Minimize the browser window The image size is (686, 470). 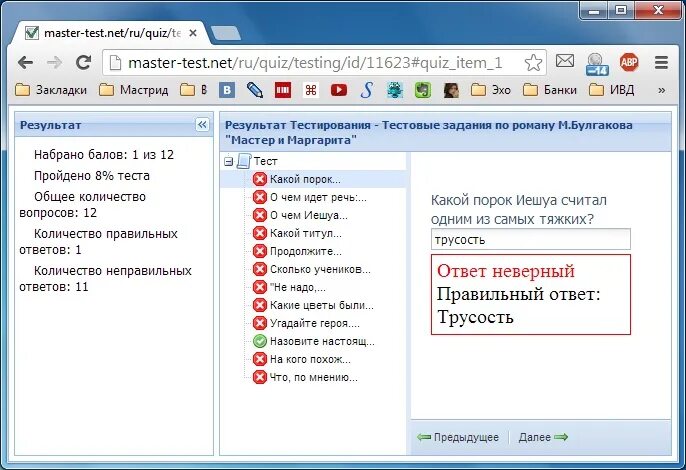594,11
